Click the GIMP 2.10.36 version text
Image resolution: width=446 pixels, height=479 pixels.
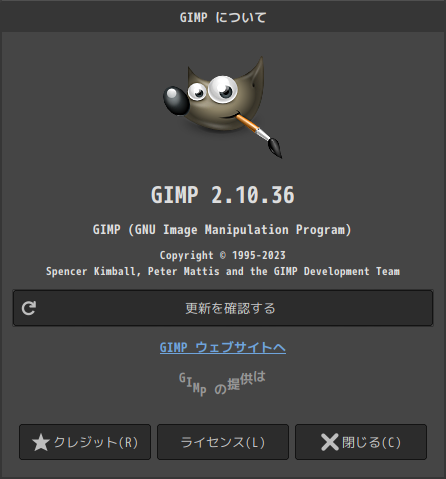coord(223,195)
